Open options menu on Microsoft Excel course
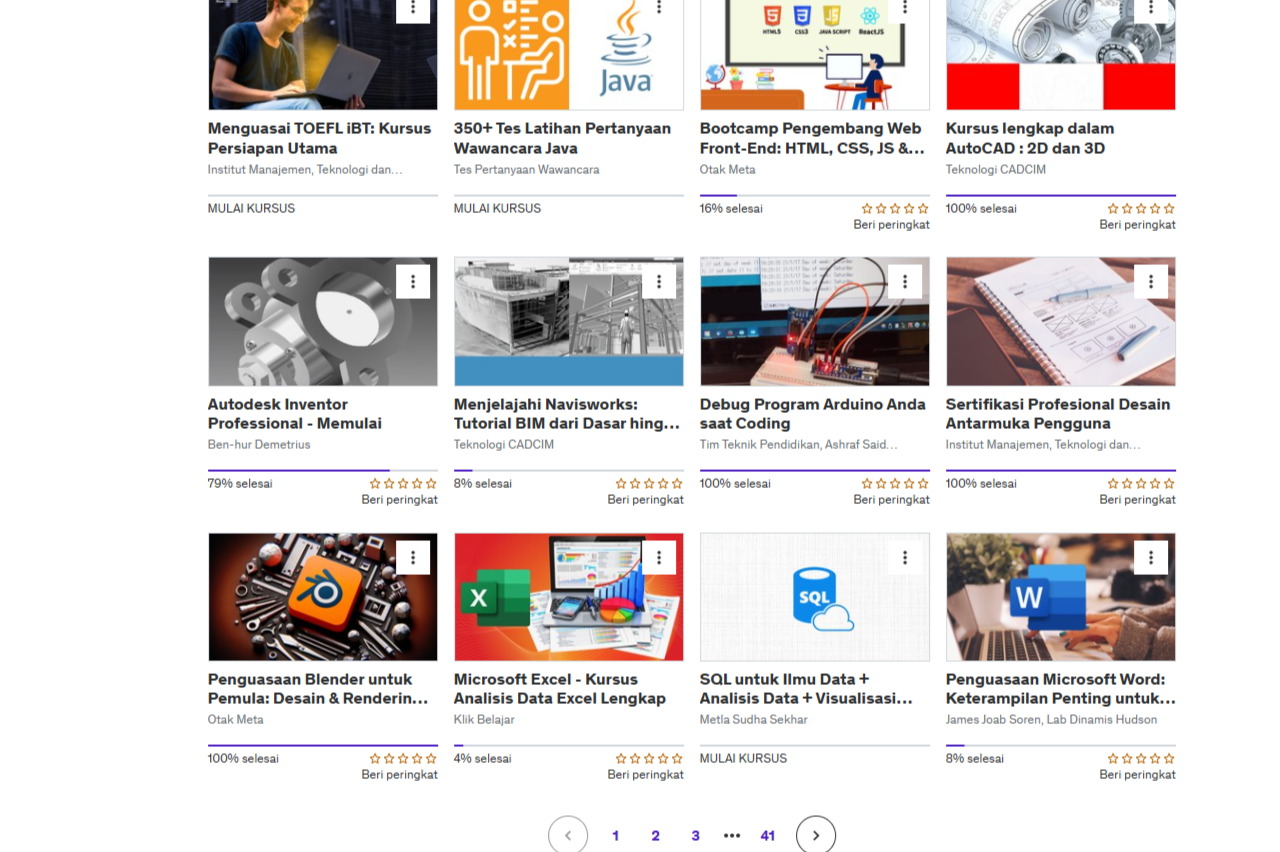1280x852 pixels. pos(658,557)
